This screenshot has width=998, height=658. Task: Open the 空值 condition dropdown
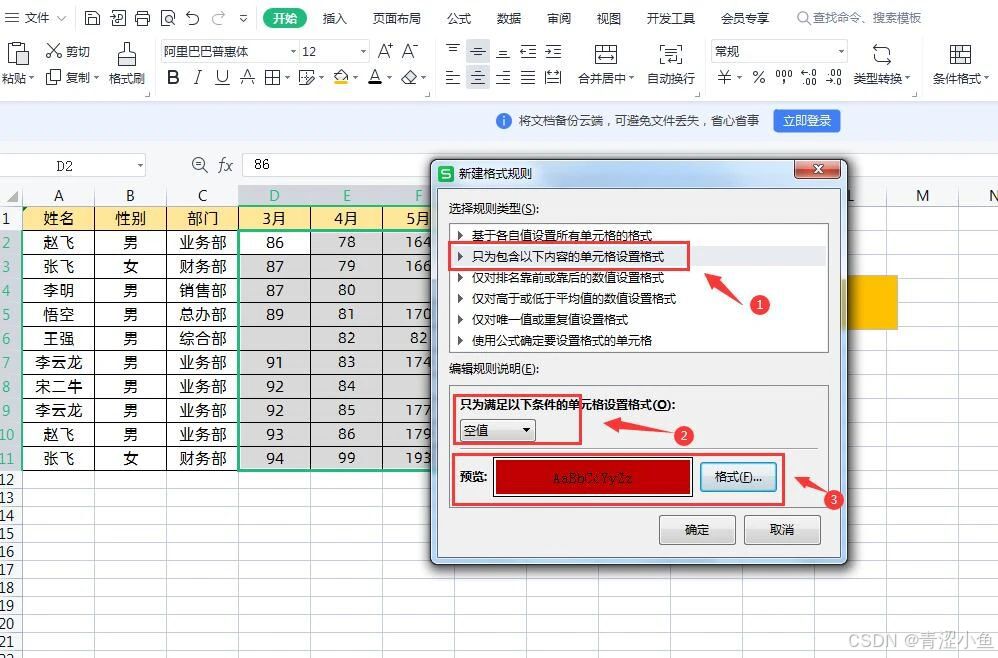[498, 431]
